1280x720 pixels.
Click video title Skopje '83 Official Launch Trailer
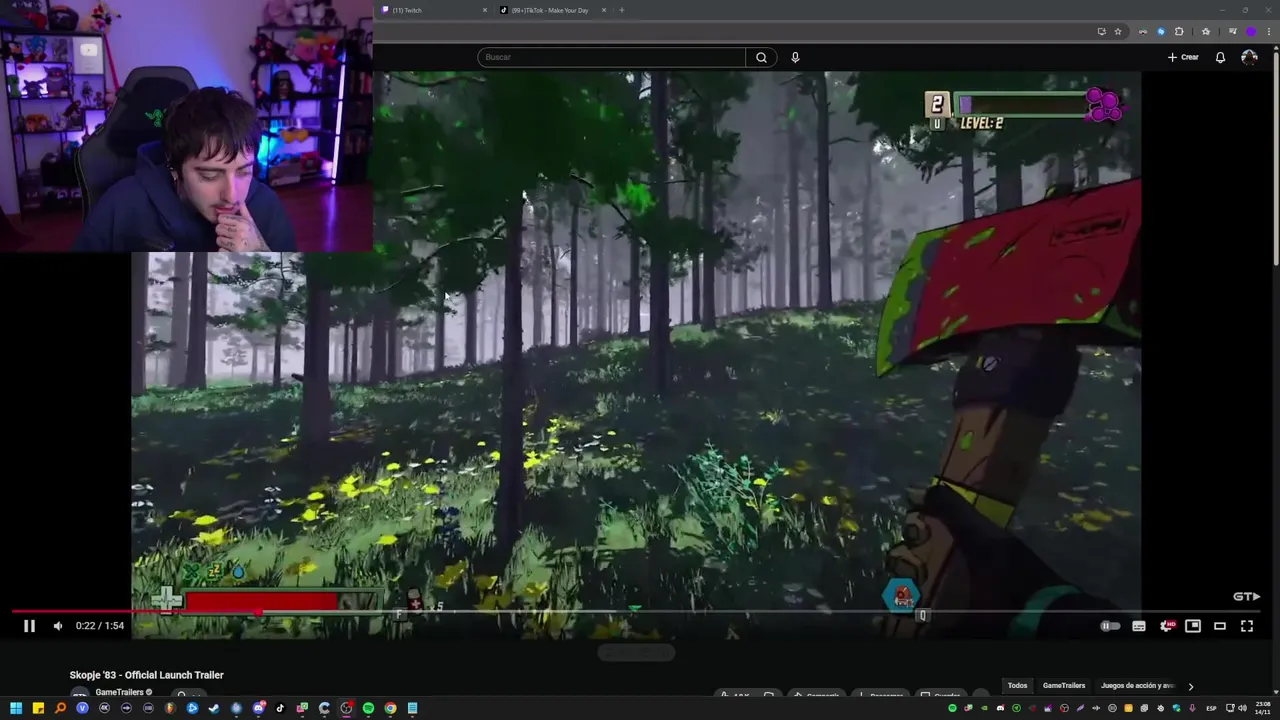pos(147,675)
